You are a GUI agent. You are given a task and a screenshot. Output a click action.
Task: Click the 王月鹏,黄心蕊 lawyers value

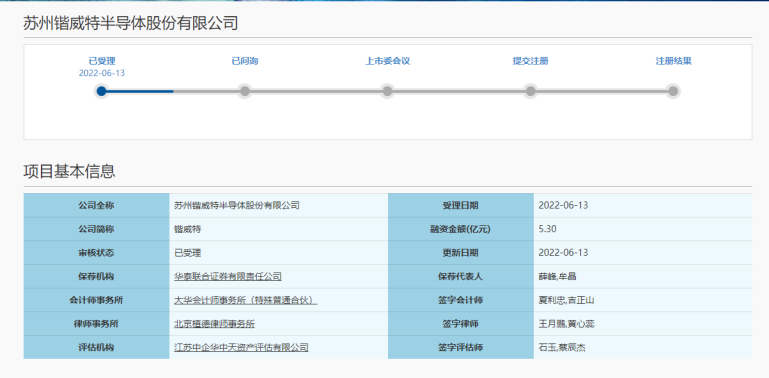[x=566, y=324]
